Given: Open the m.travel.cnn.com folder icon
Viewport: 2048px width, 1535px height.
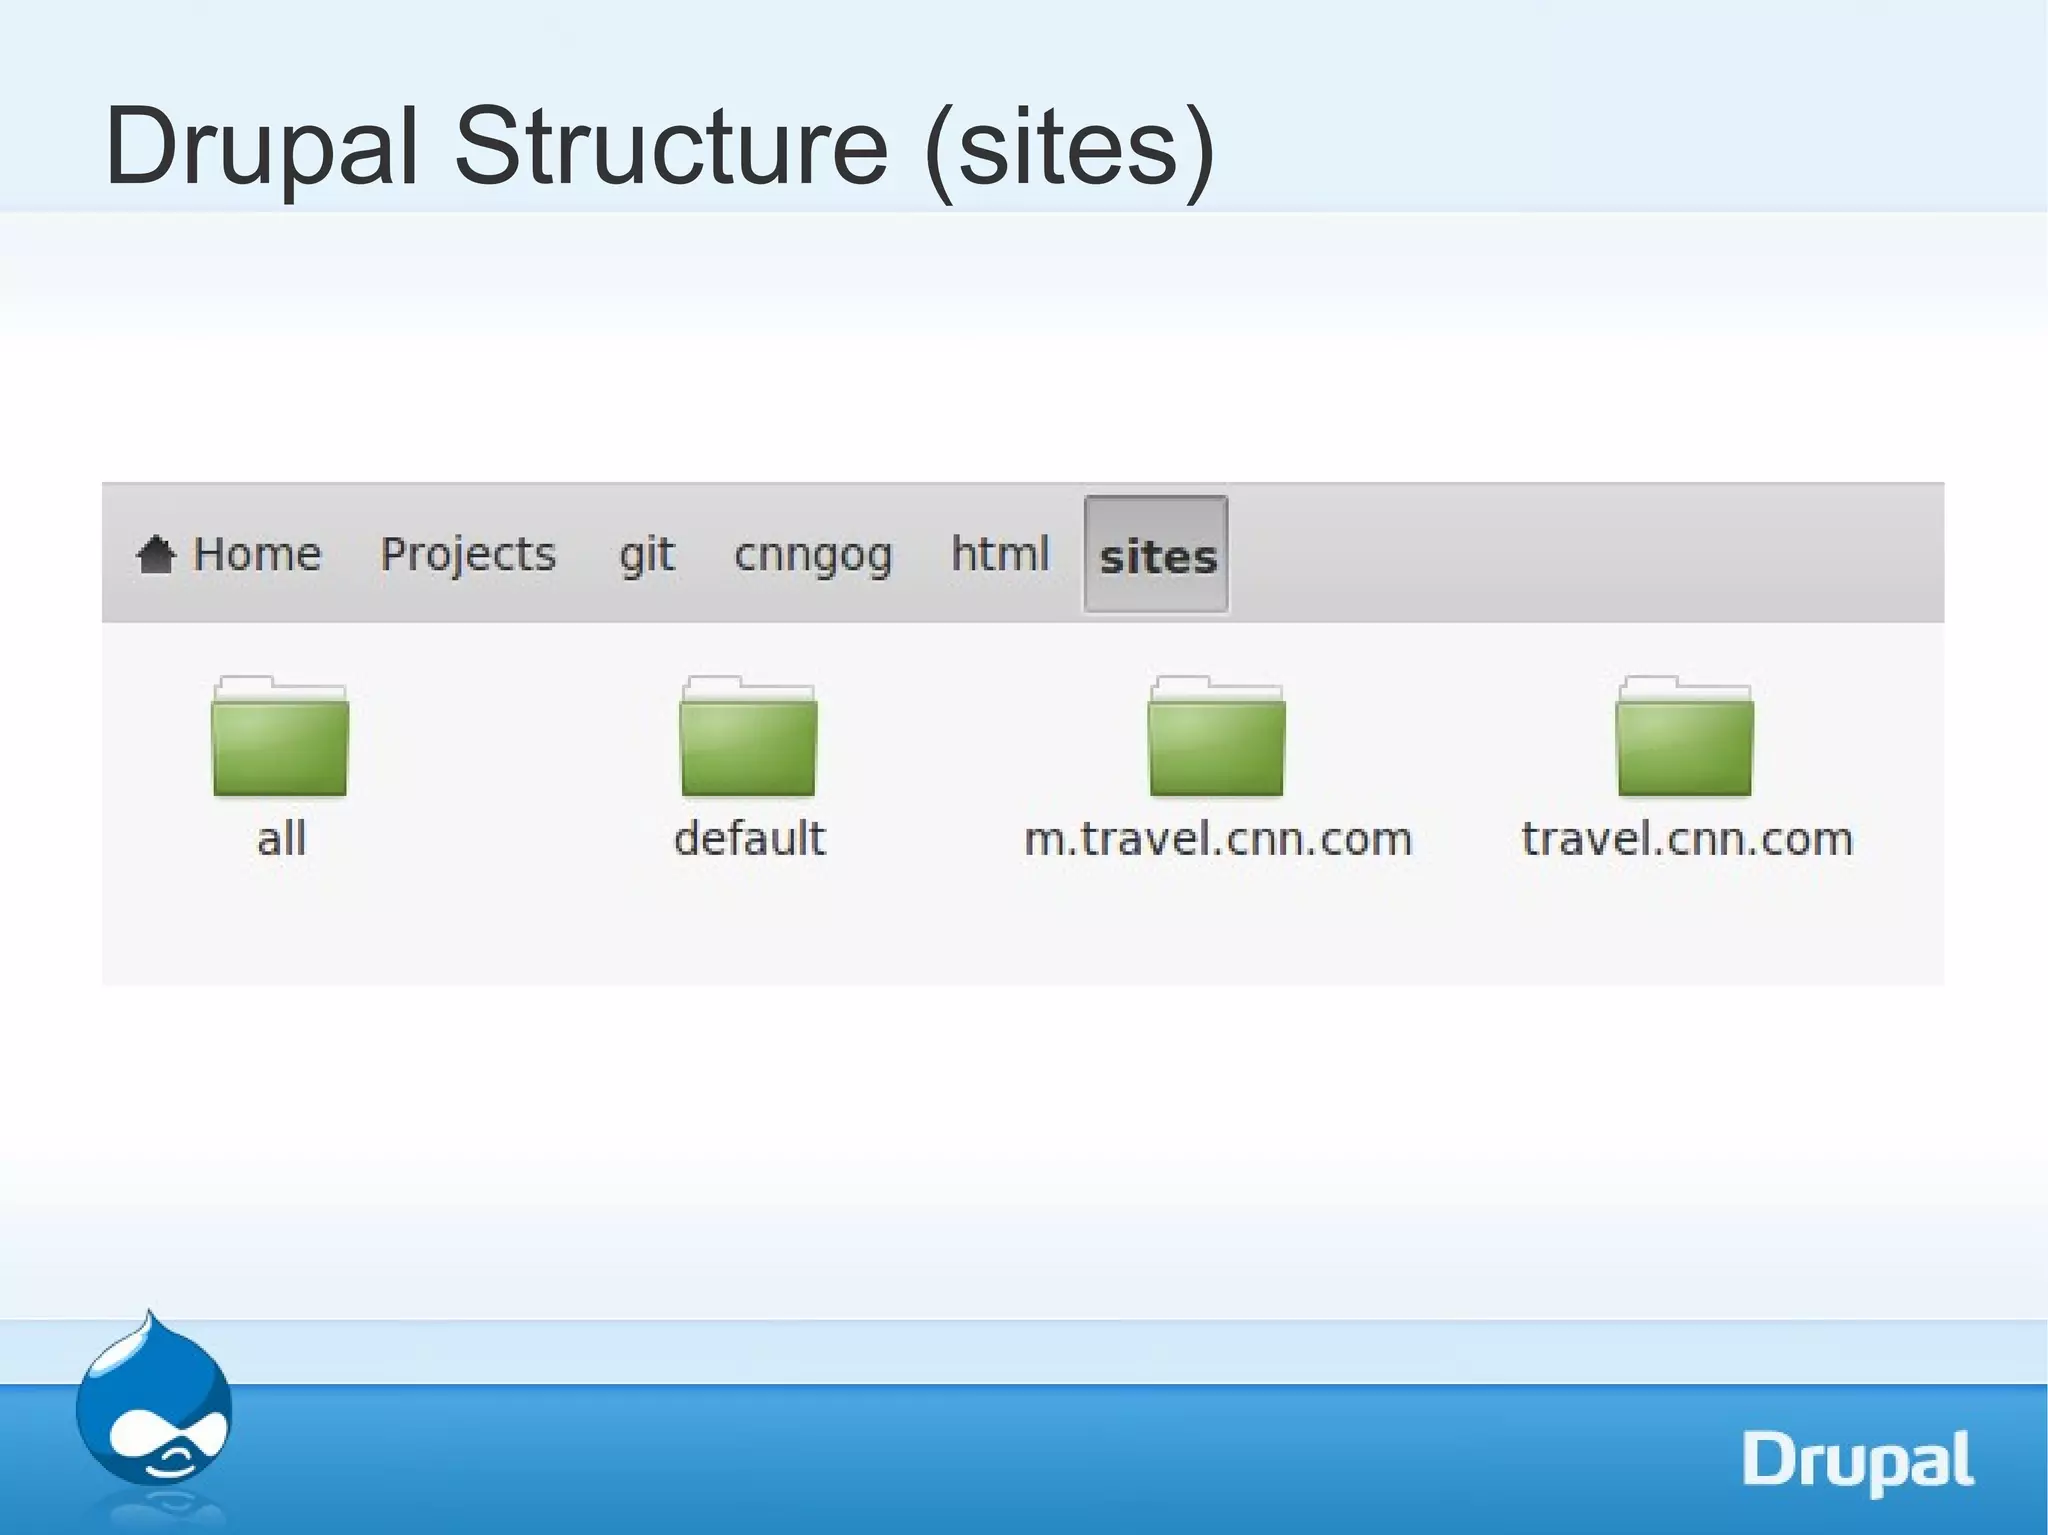Looking at the screenshot, I should (1216, 737).
